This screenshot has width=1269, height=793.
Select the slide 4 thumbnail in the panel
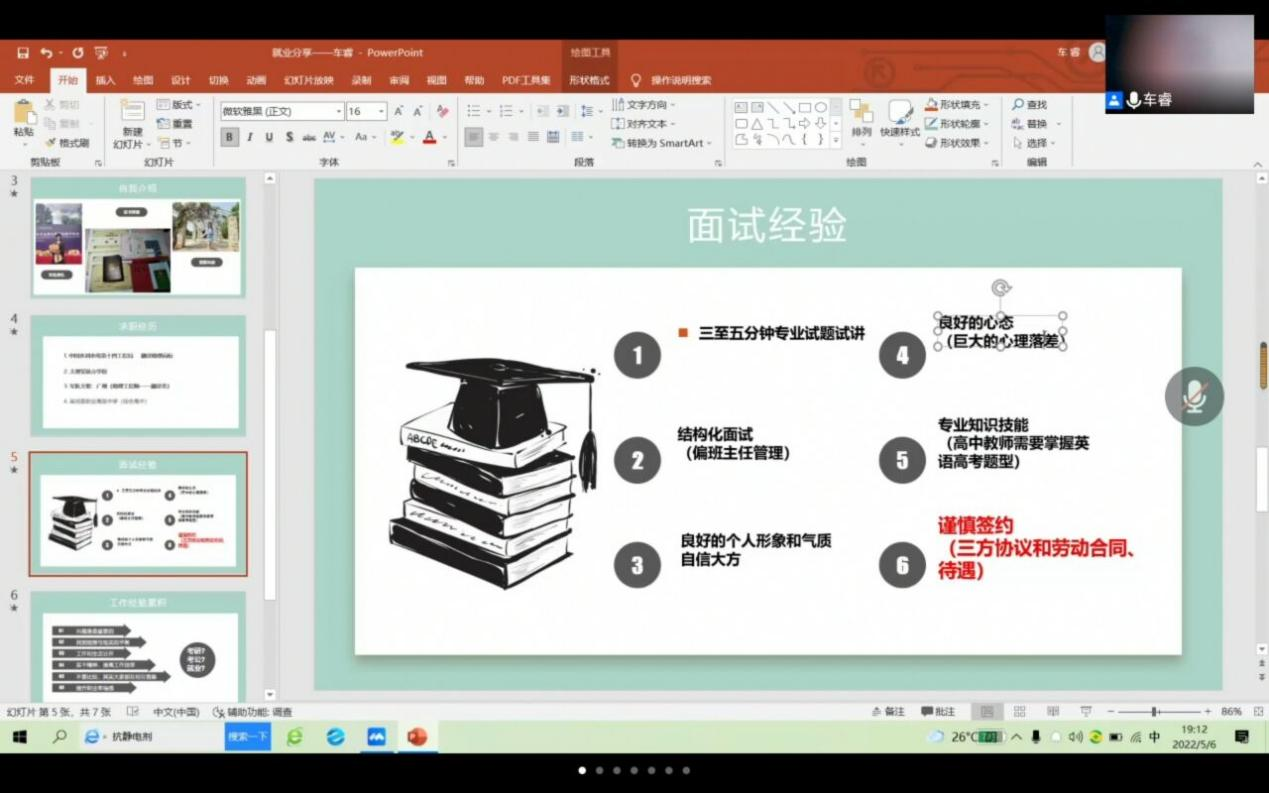pyautogui.click(x=138, y=375)
